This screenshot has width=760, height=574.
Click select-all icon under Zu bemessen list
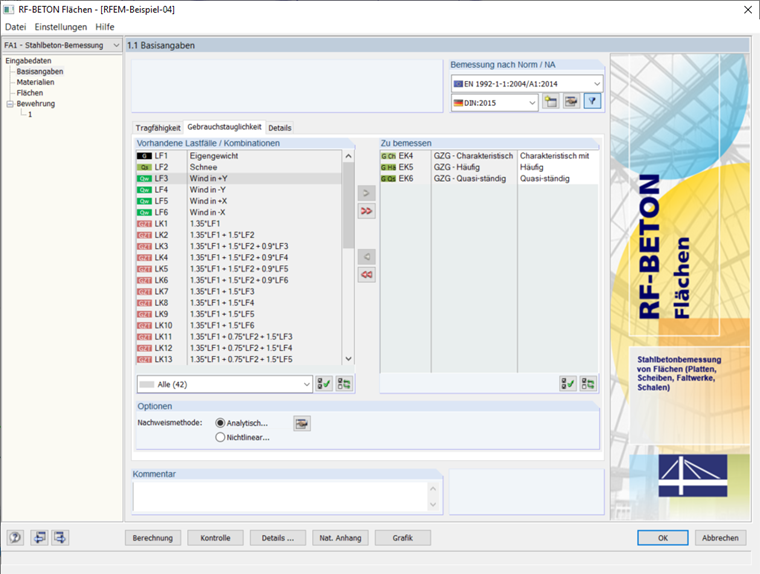568,384
